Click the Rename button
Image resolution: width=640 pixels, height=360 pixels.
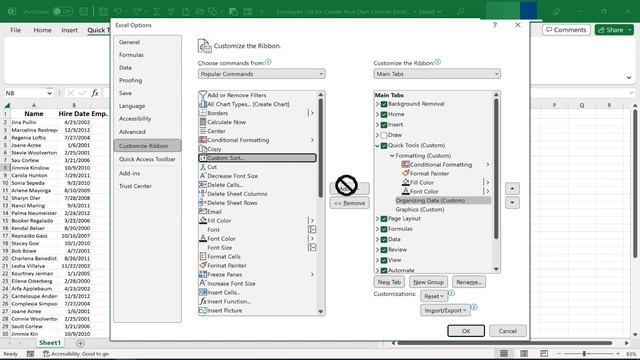469,282
